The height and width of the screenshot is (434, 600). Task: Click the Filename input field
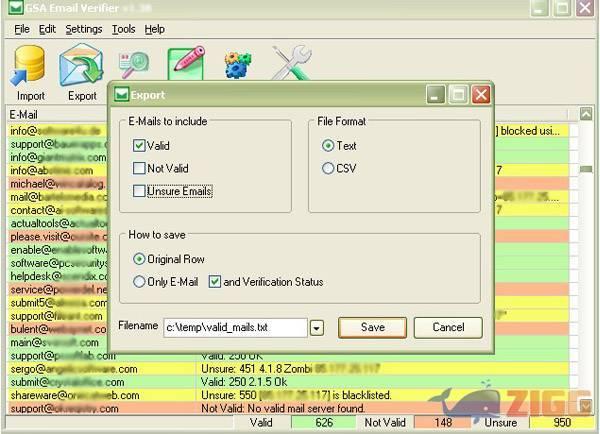[x=235, y=328]
